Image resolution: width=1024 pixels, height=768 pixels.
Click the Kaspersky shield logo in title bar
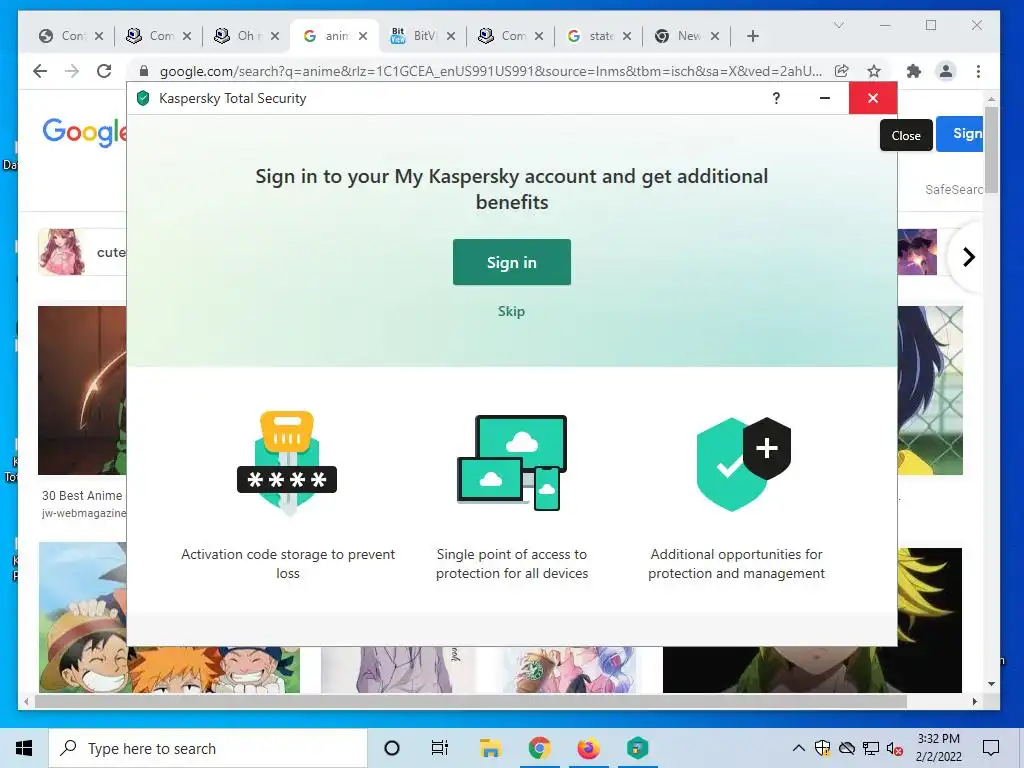pos(143,99)
